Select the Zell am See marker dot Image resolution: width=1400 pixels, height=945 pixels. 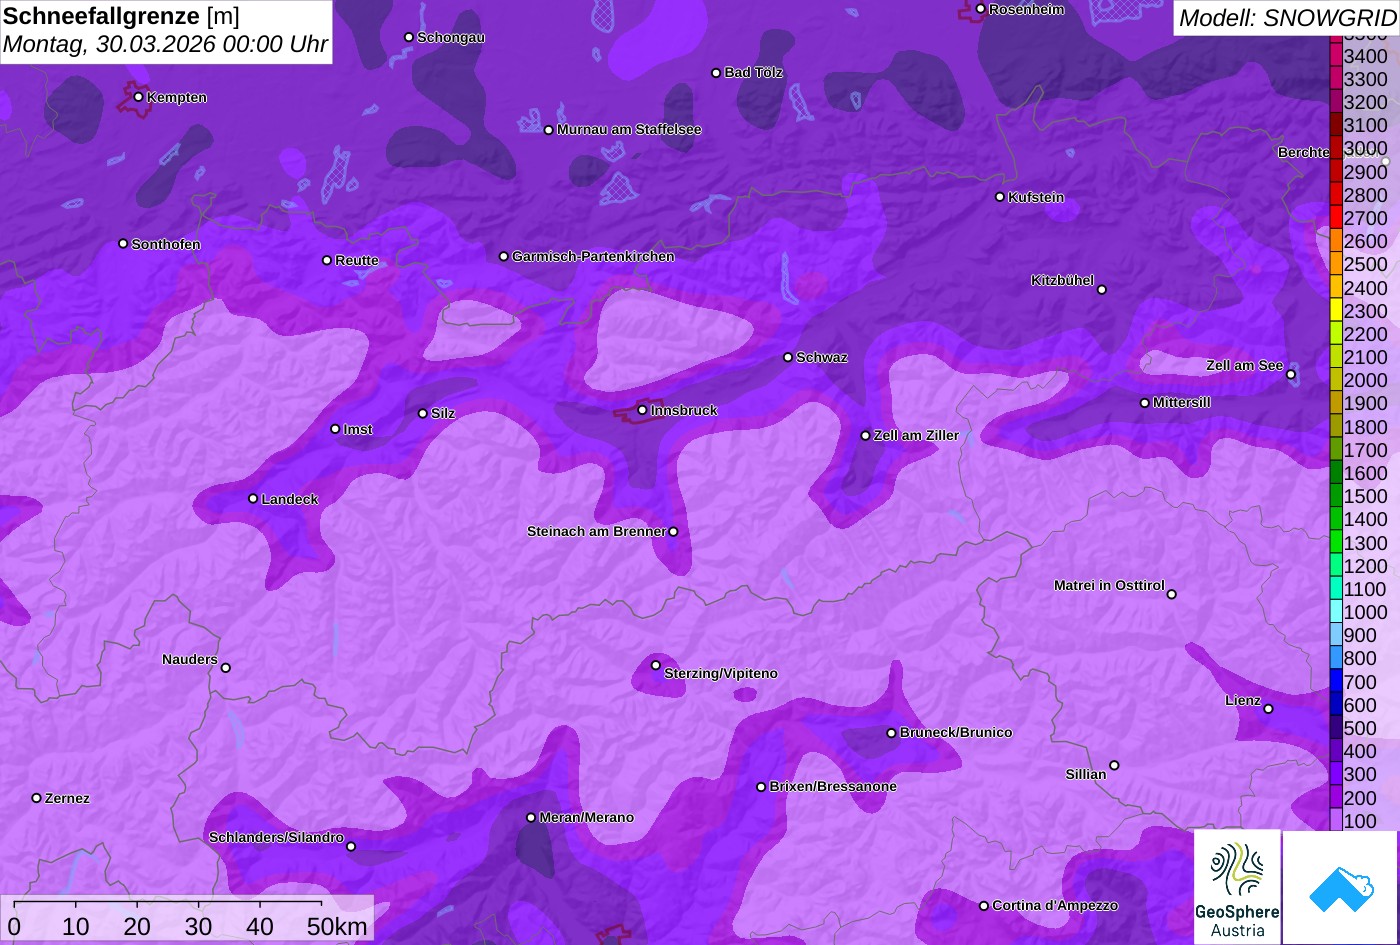pos(1291,375)
